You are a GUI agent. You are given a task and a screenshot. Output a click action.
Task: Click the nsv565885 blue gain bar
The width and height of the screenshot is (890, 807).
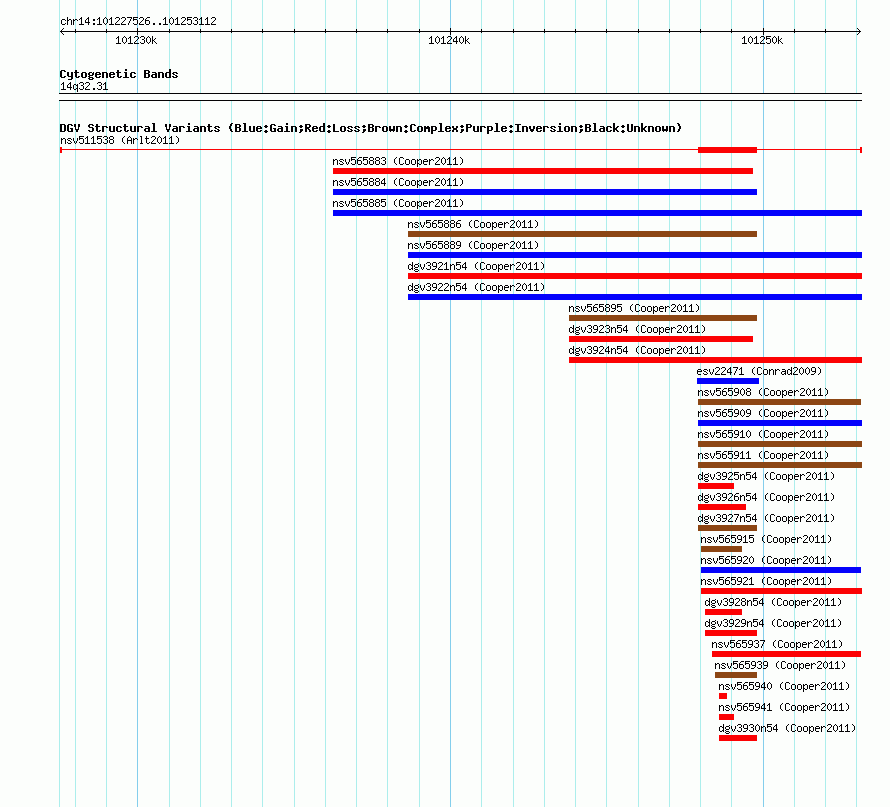click(597, 213)
